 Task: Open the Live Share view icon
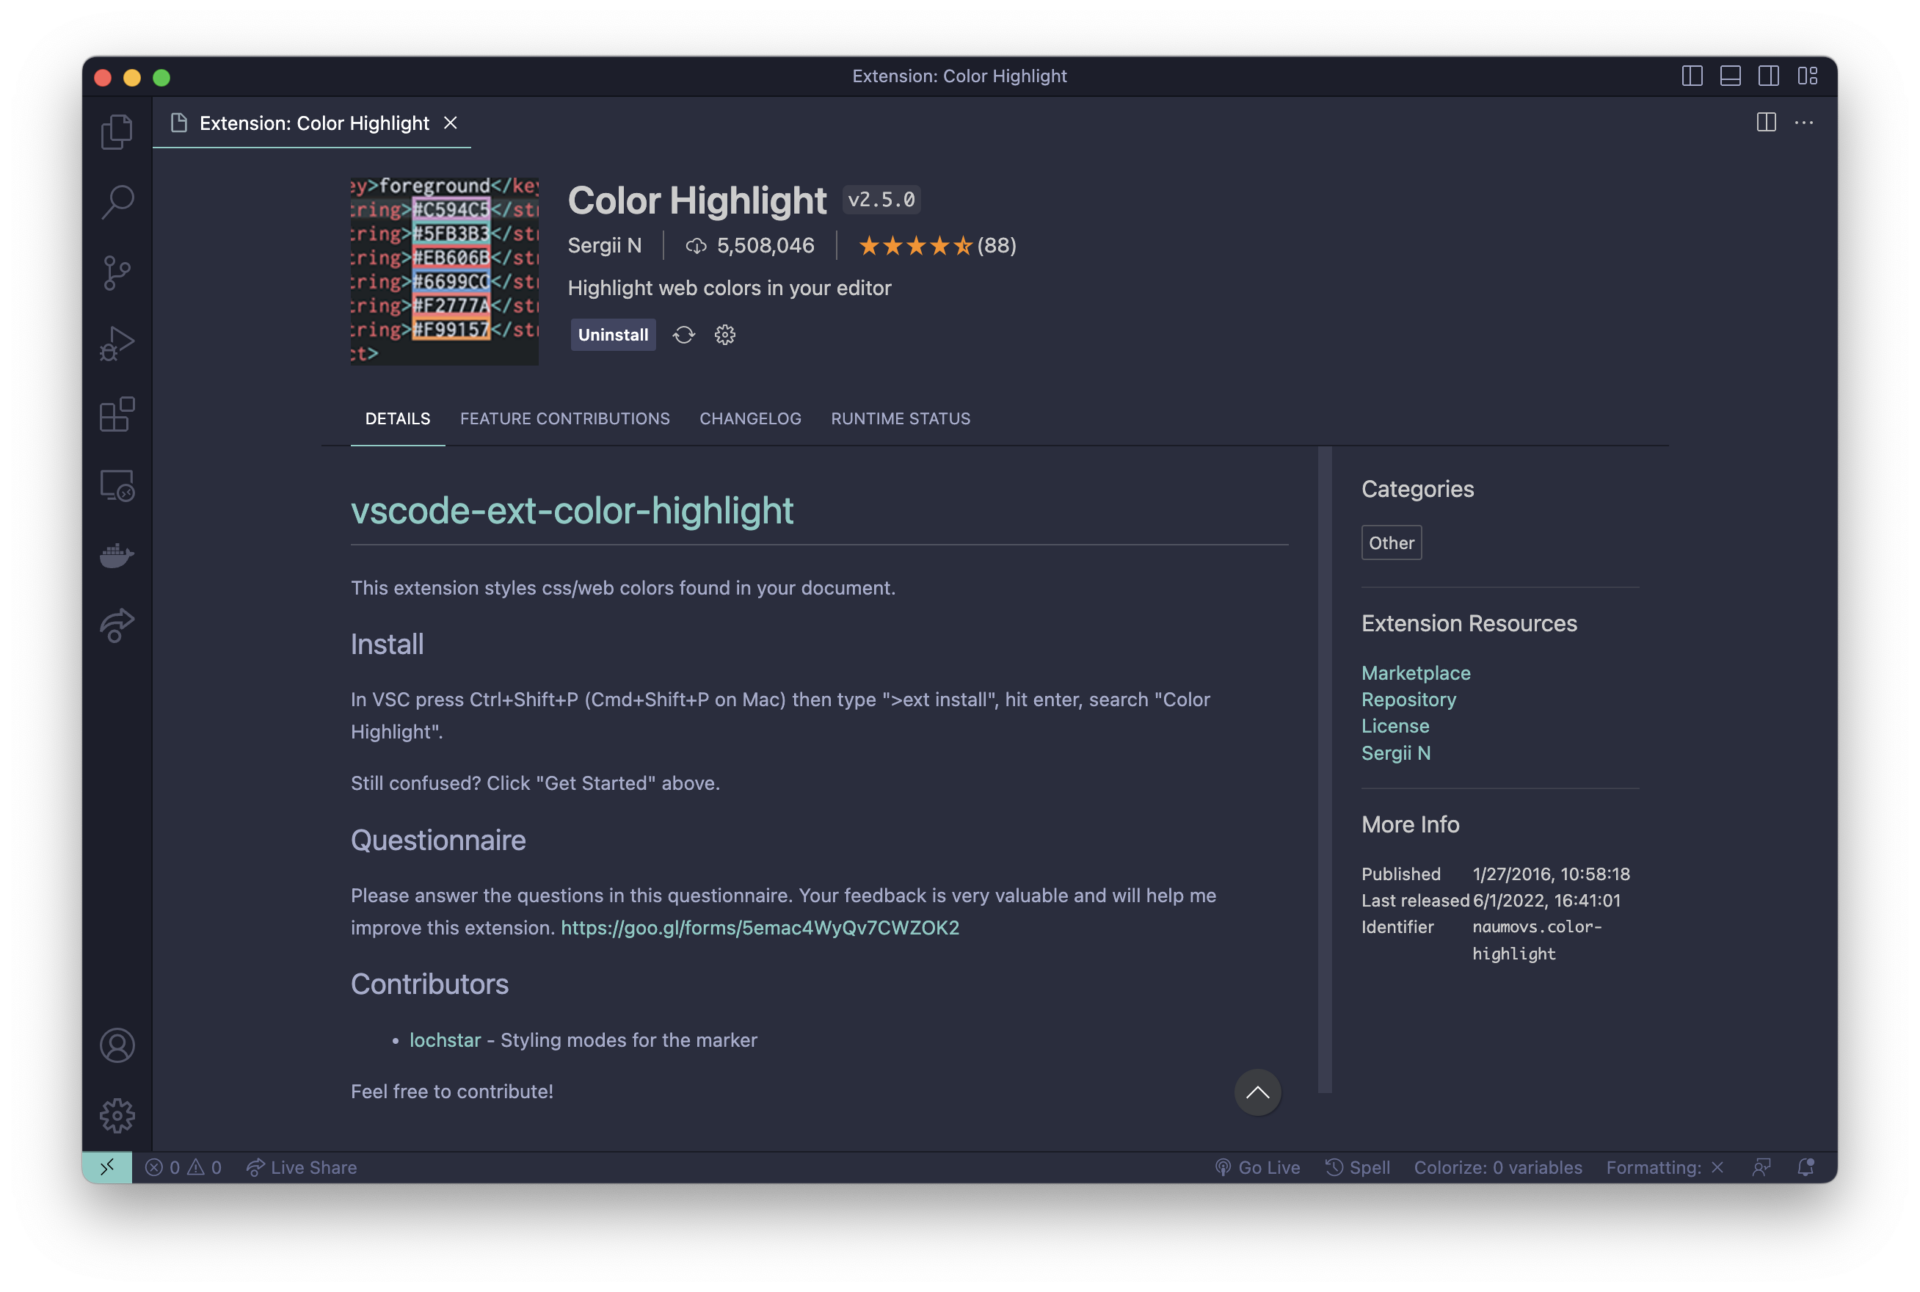pos(117,625)
